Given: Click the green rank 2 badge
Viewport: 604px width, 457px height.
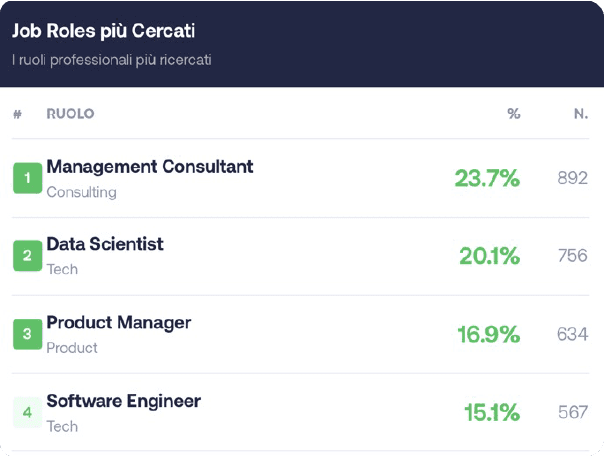Looking at the screenshot, I should click(27, 257).
